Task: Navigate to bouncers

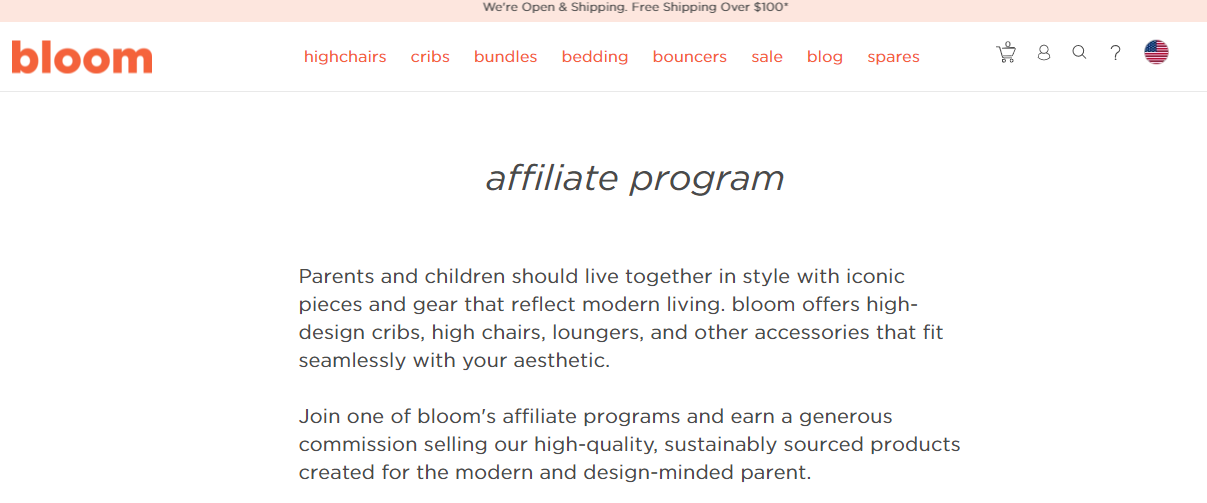Action: pos(690,57)
